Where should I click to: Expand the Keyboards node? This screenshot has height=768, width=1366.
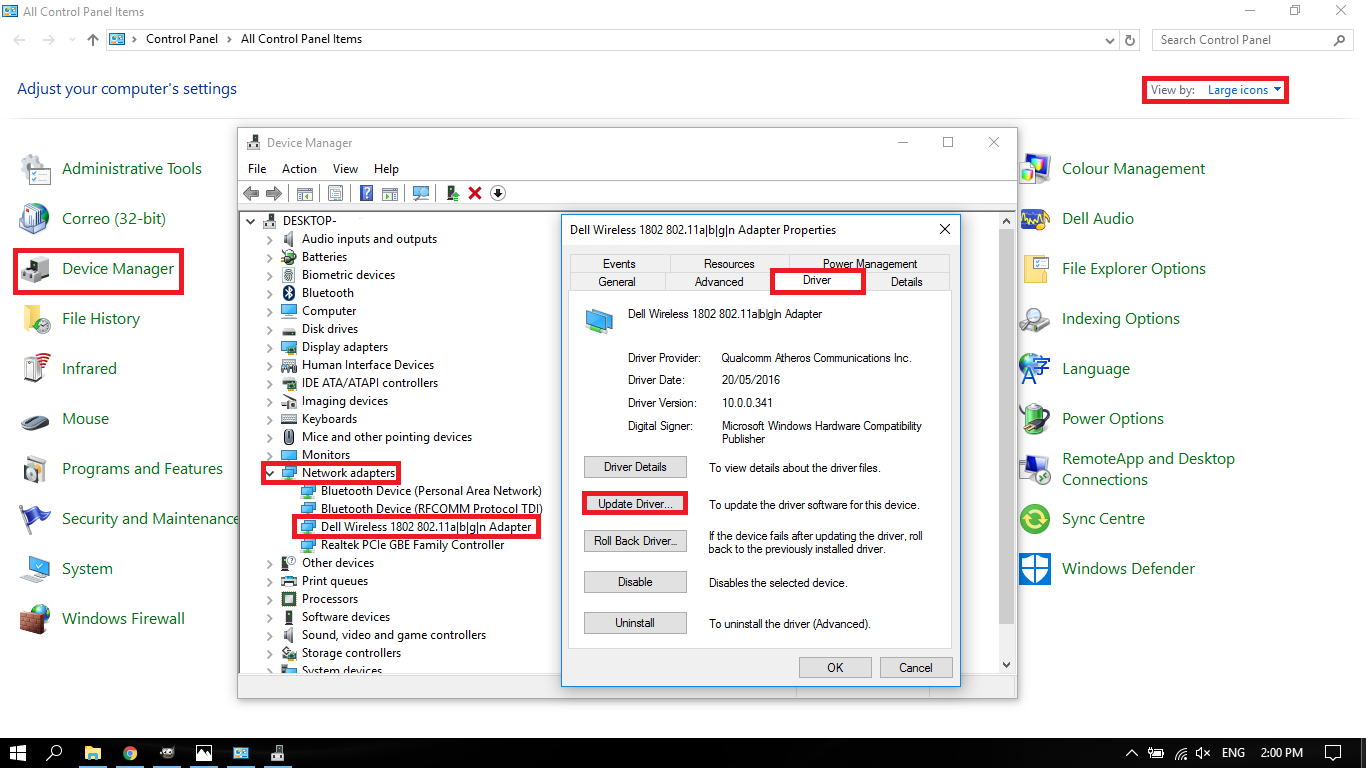(269, 419)
